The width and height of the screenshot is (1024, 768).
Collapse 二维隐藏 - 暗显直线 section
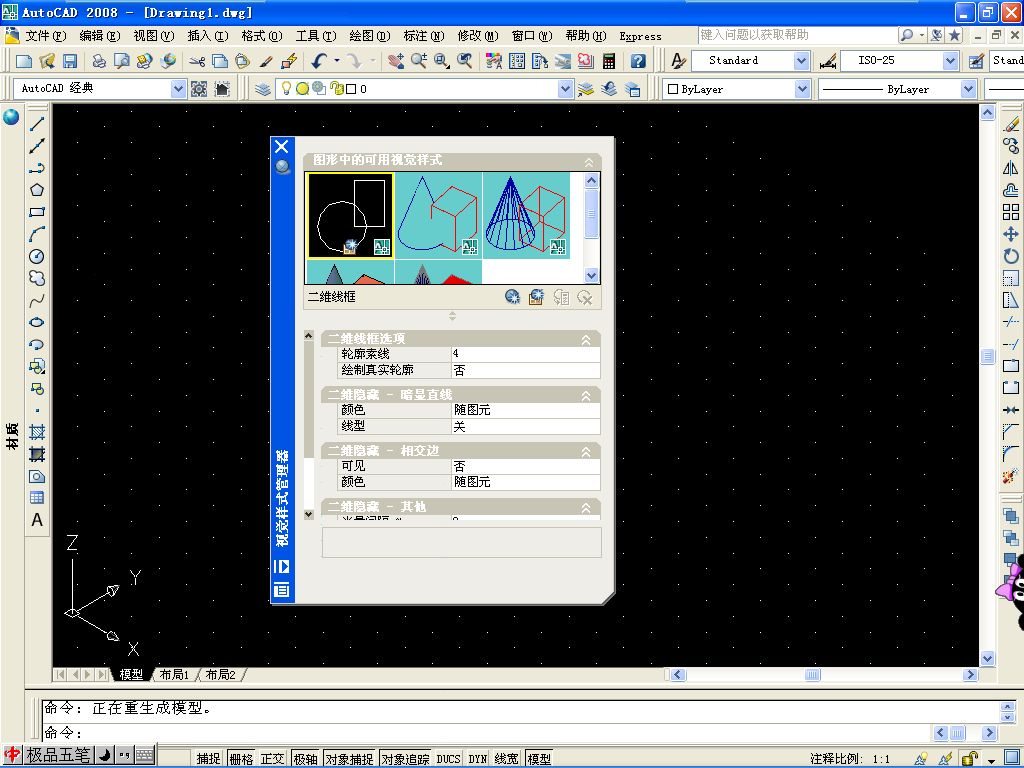586,396
